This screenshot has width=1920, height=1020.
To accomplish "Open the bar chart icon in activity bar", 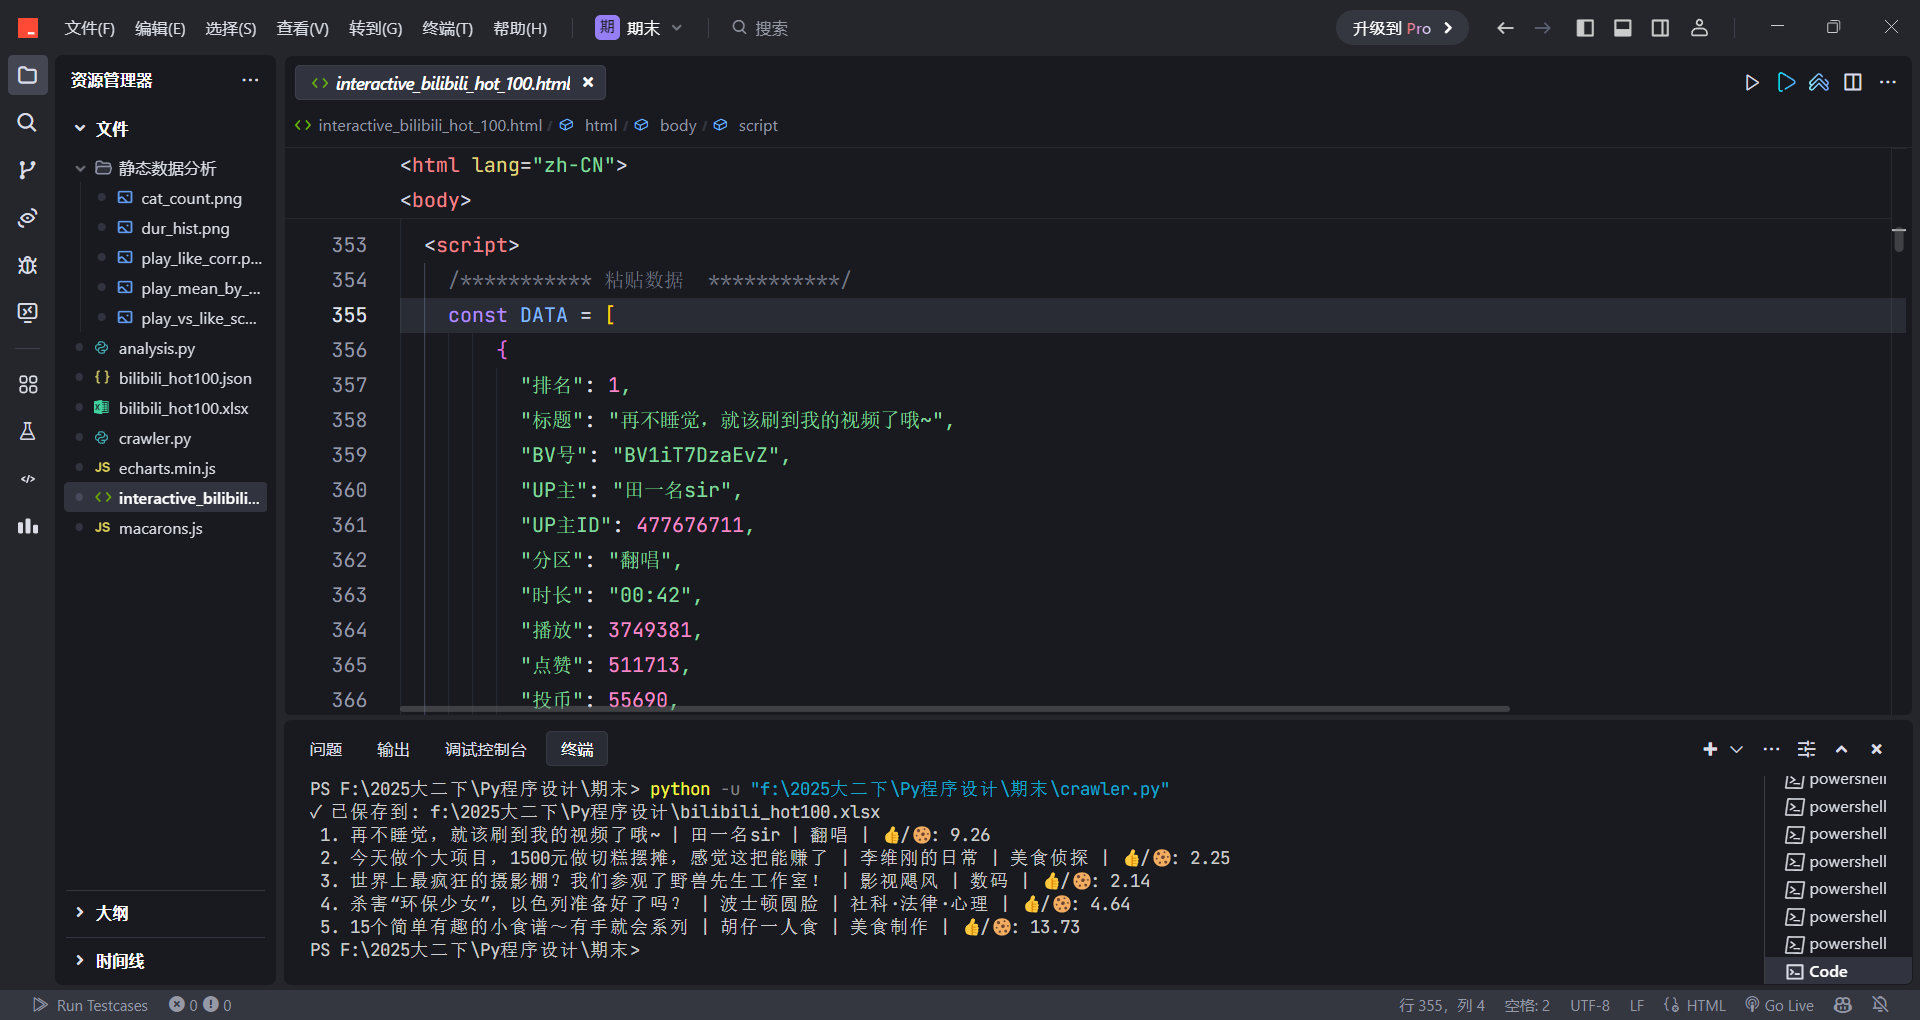I will click(28, 526).
